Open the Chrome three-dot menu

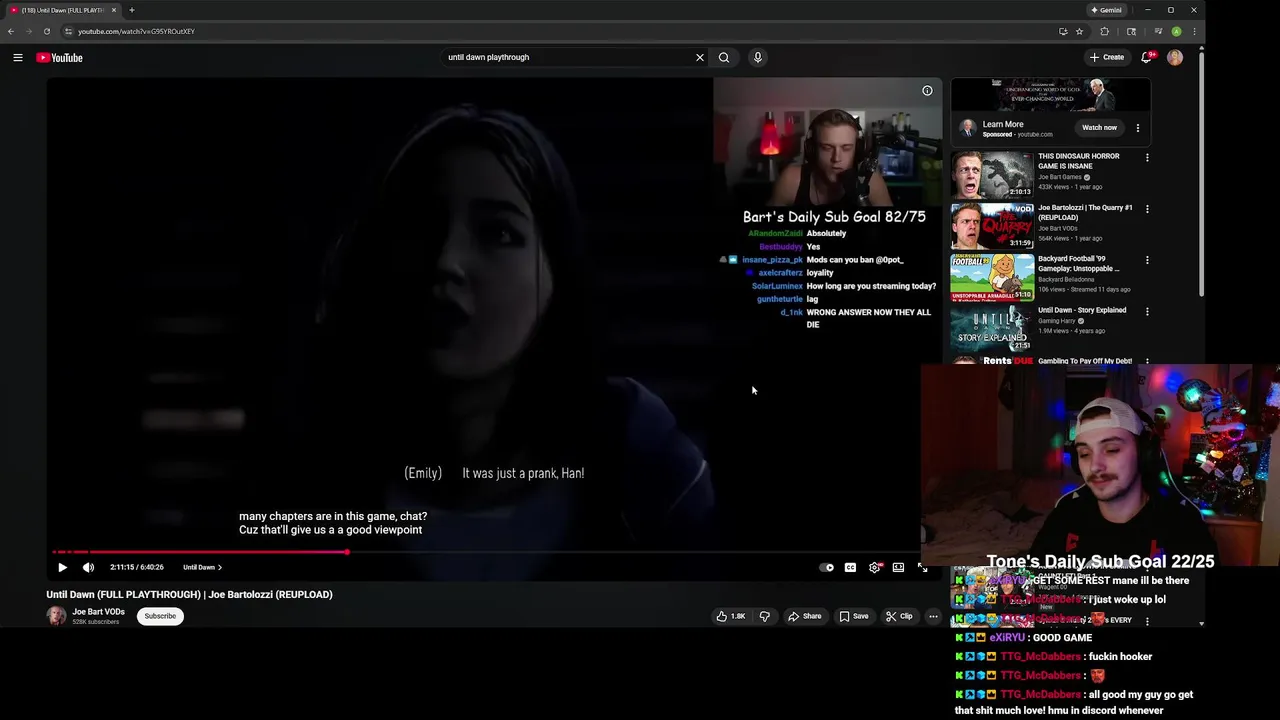click(x=1194, y=31)
